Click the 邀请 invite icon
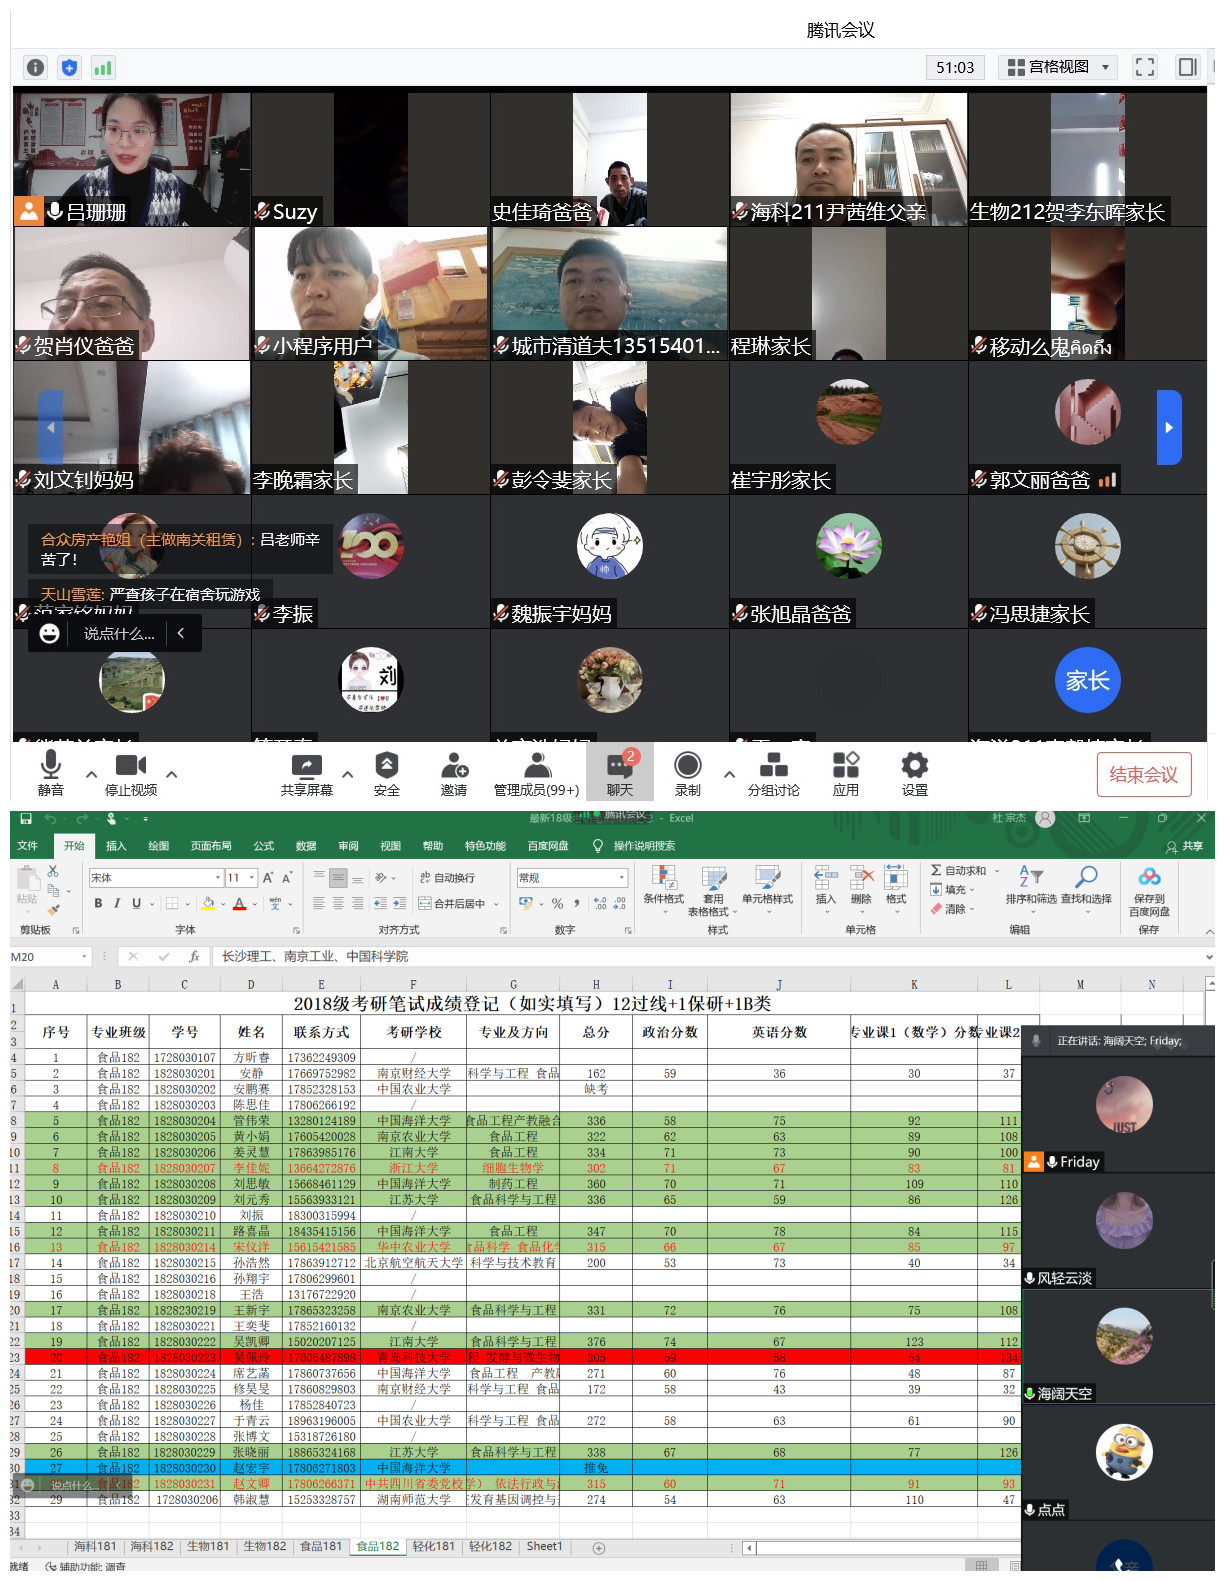The height and width of the screenshot is (1581, 1225). pyautogui.click(x=454, y=774)
